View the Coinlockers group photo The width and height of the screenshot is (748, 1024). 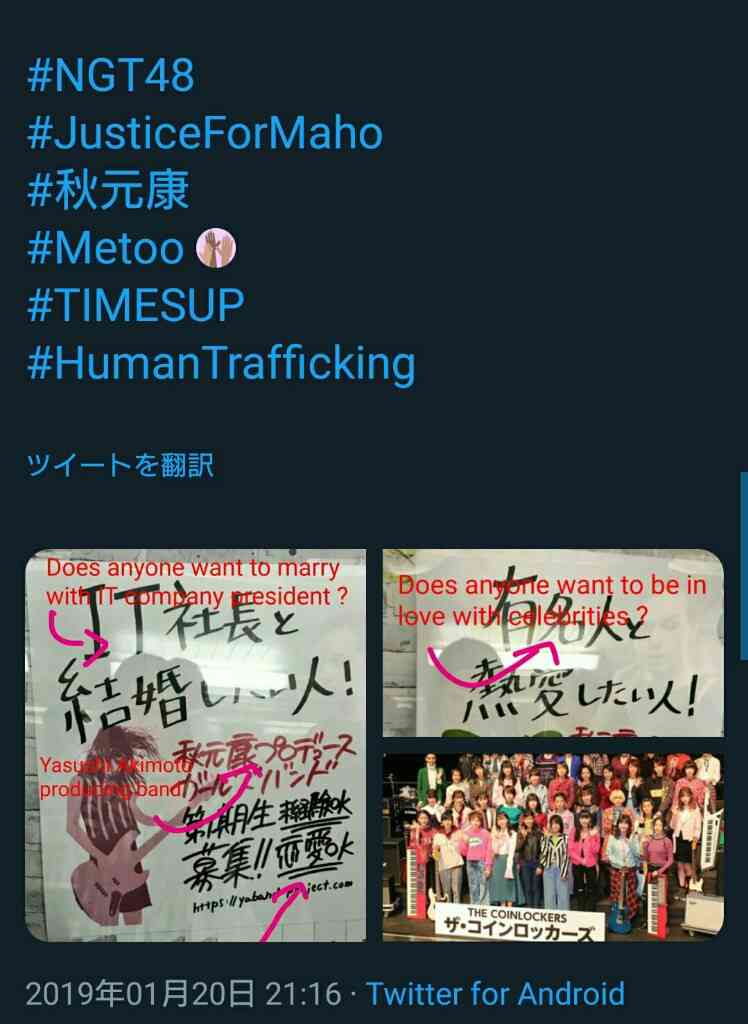coord(553,847)
